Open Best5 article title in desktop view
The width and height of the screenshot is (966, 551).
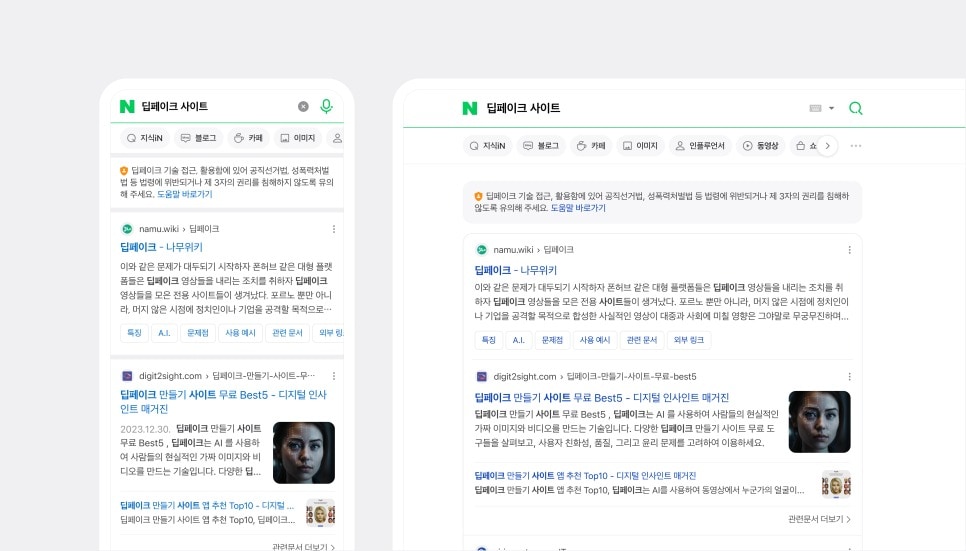(602, 398)
